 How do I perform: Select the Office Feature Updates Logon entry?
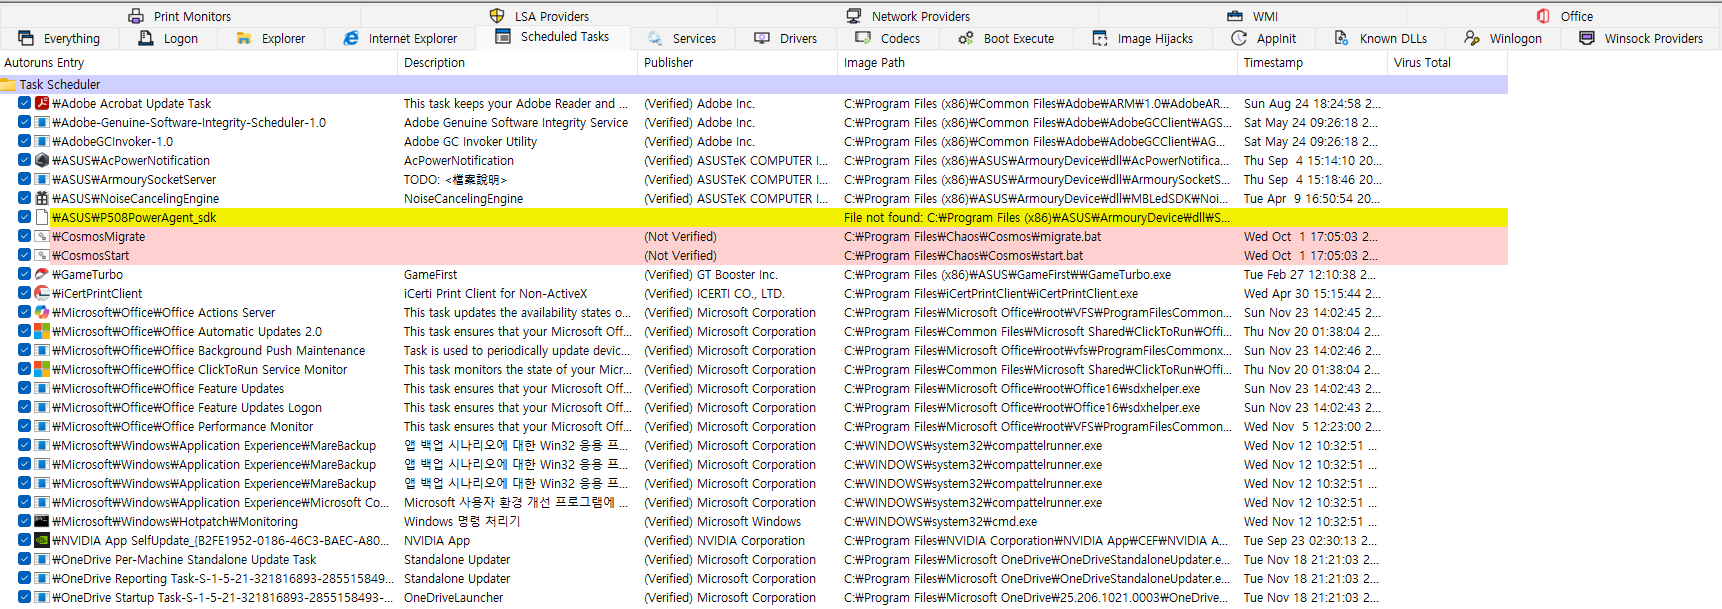point(187,408)
